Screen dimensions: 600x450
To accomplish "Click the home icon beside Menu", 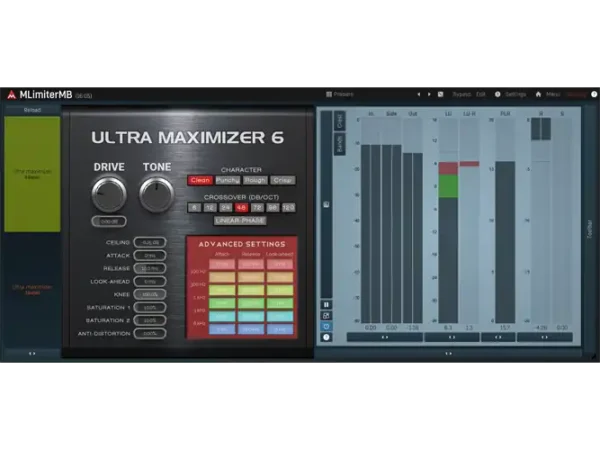I will click(538, 94).
